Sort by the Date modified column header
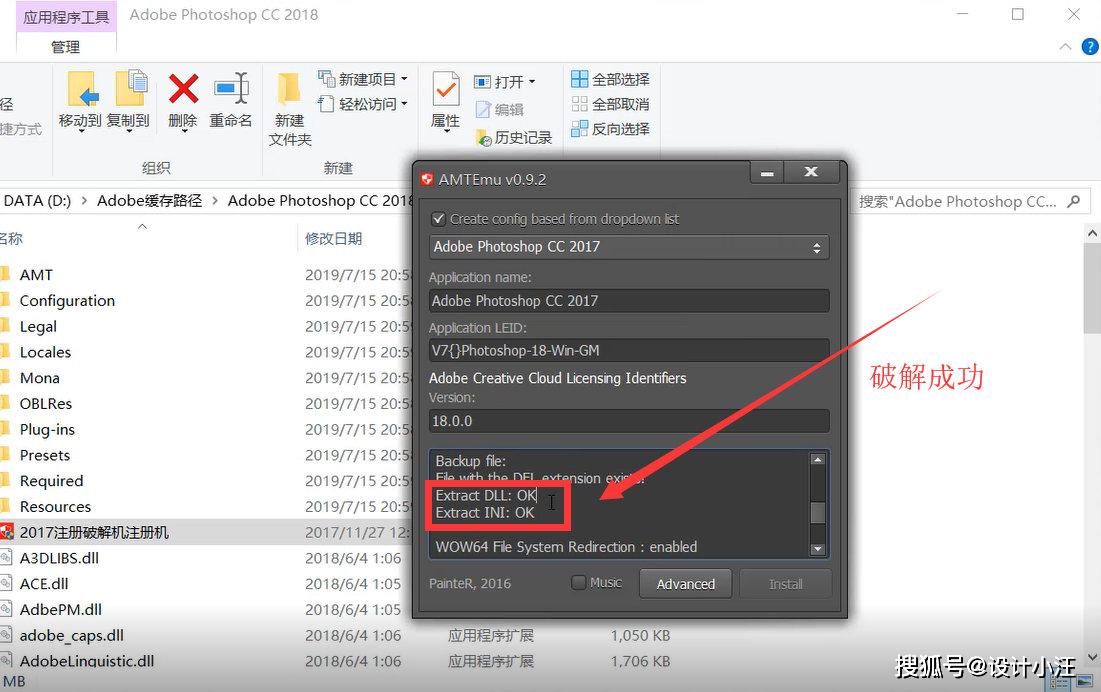 pos(334,239)
